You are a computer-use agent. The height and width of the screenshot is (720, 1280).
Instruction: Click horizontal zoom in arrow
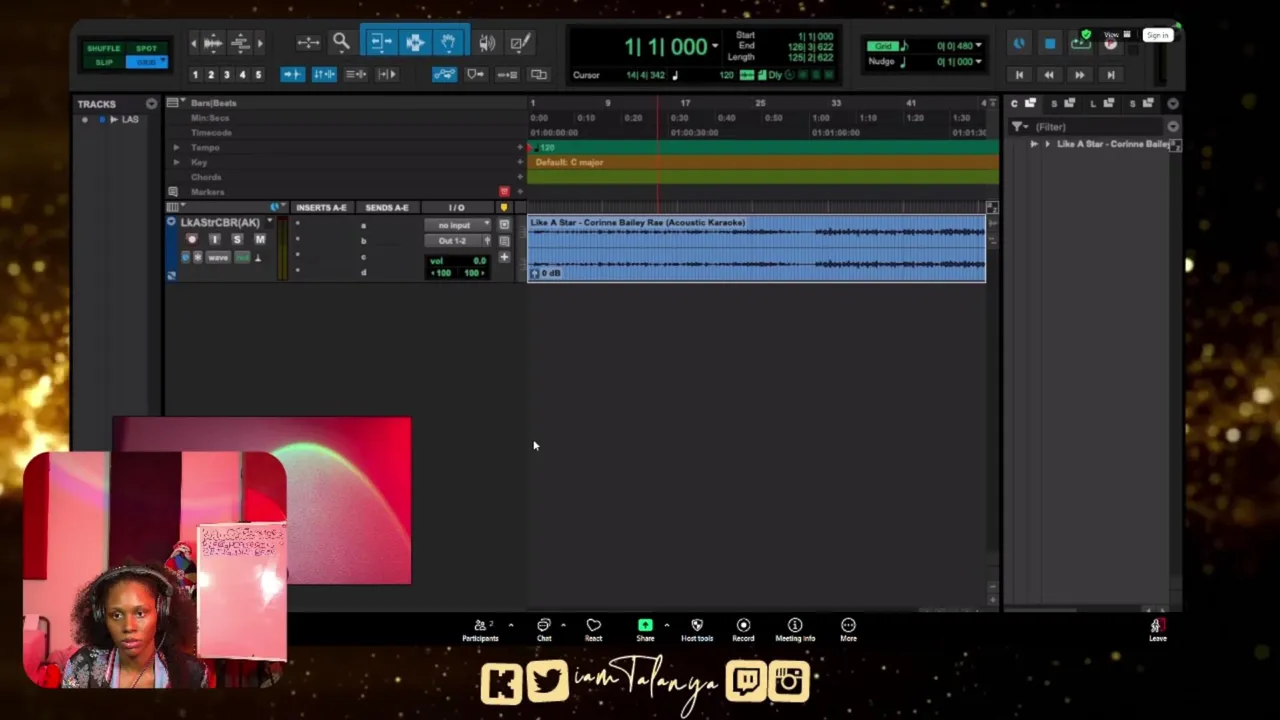click(259, 43)
